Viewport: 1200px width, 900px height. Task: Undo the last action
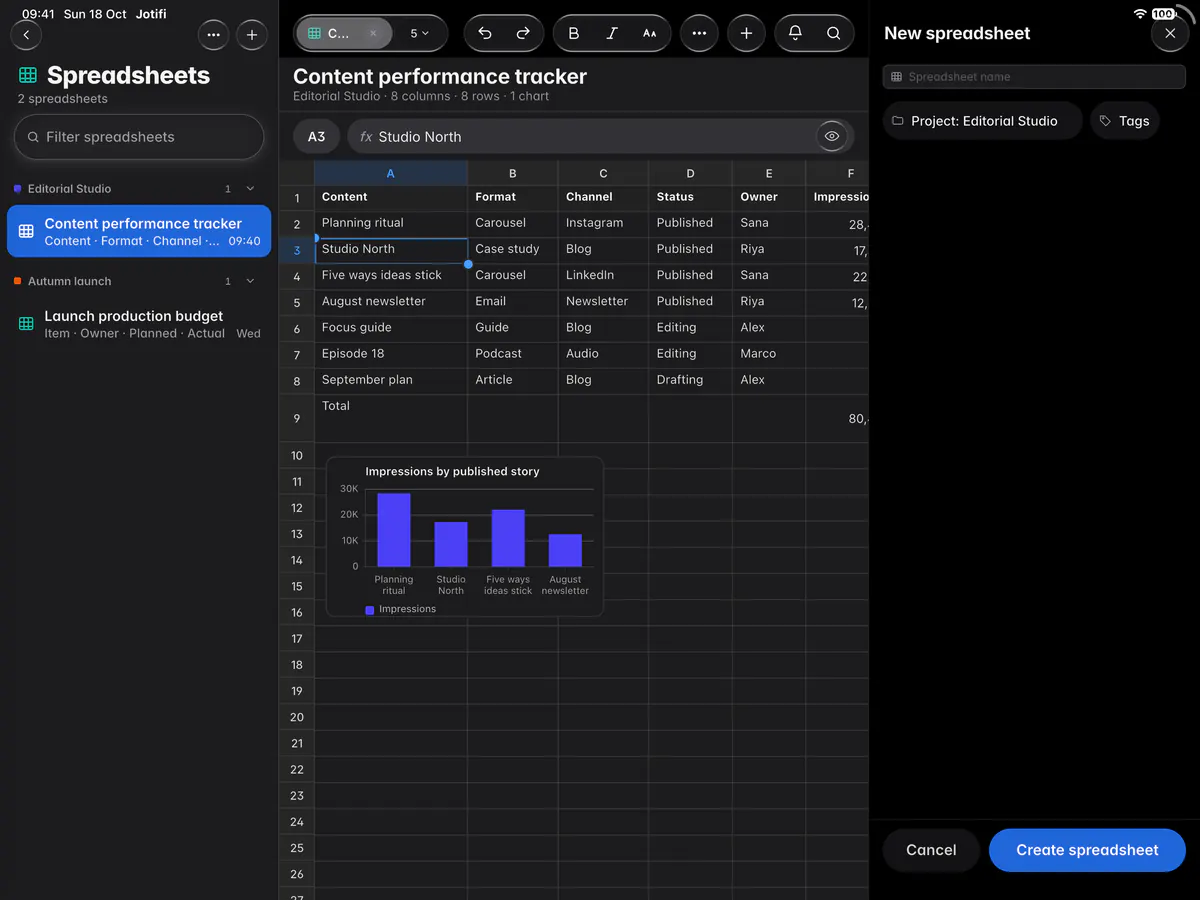[x=485, y=33]
